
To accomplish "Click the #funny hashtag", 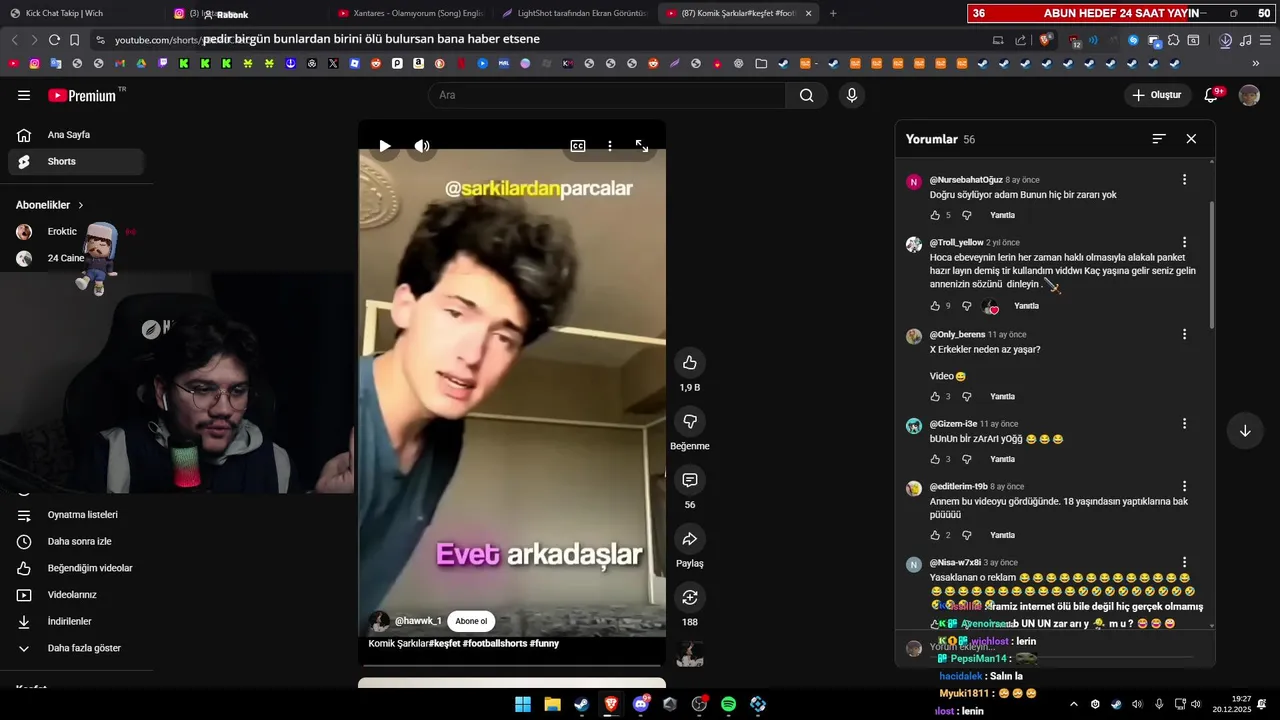I will coord(544,643).
